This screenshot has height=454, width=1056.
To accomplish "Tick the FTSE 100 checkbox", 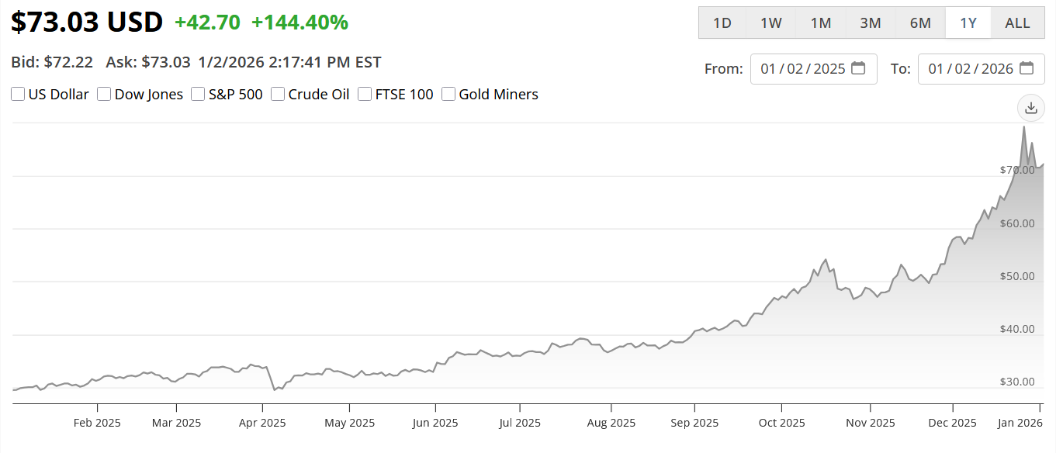I will tap(365, 95).
